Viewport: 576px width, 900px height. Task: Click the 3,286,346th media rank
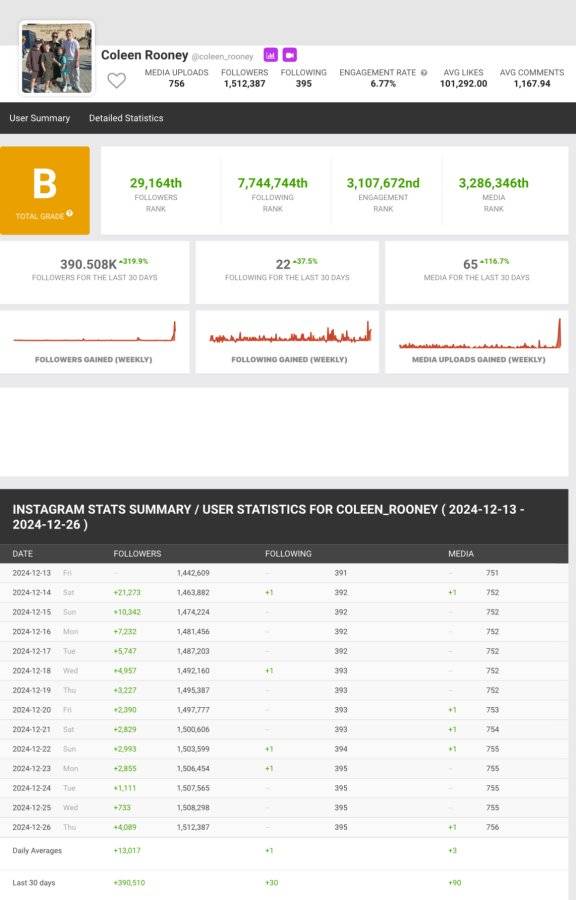point(493,183)
